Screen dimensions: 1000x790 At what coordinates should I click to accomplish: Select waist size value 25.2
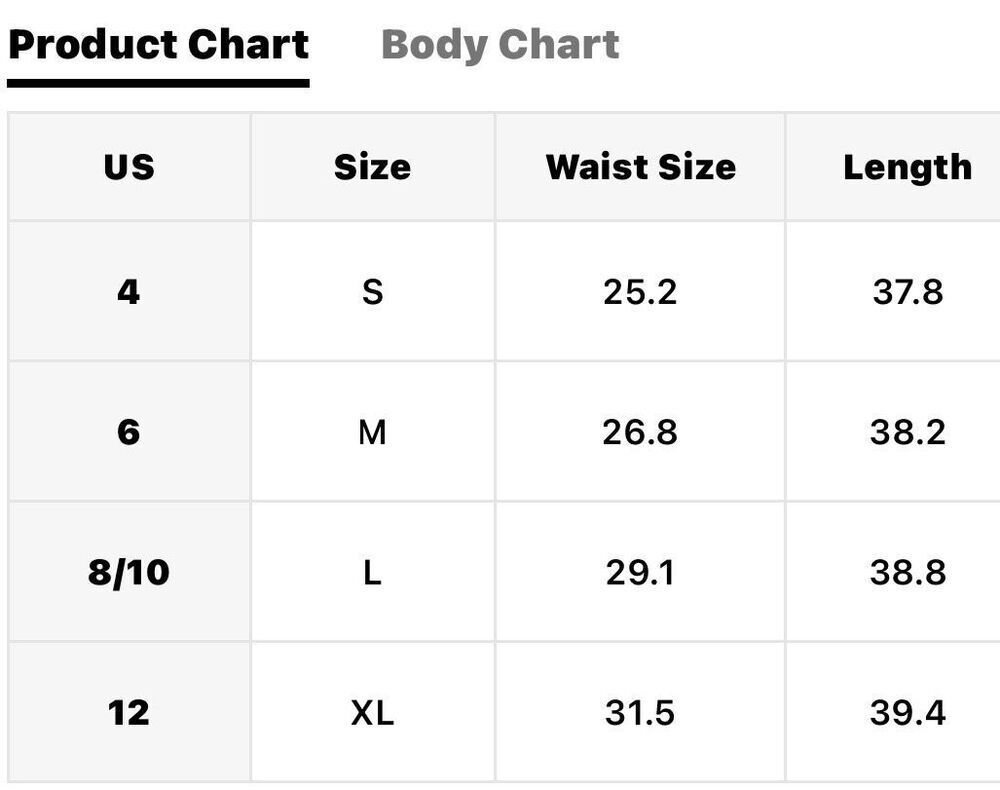tap(640, 291)
